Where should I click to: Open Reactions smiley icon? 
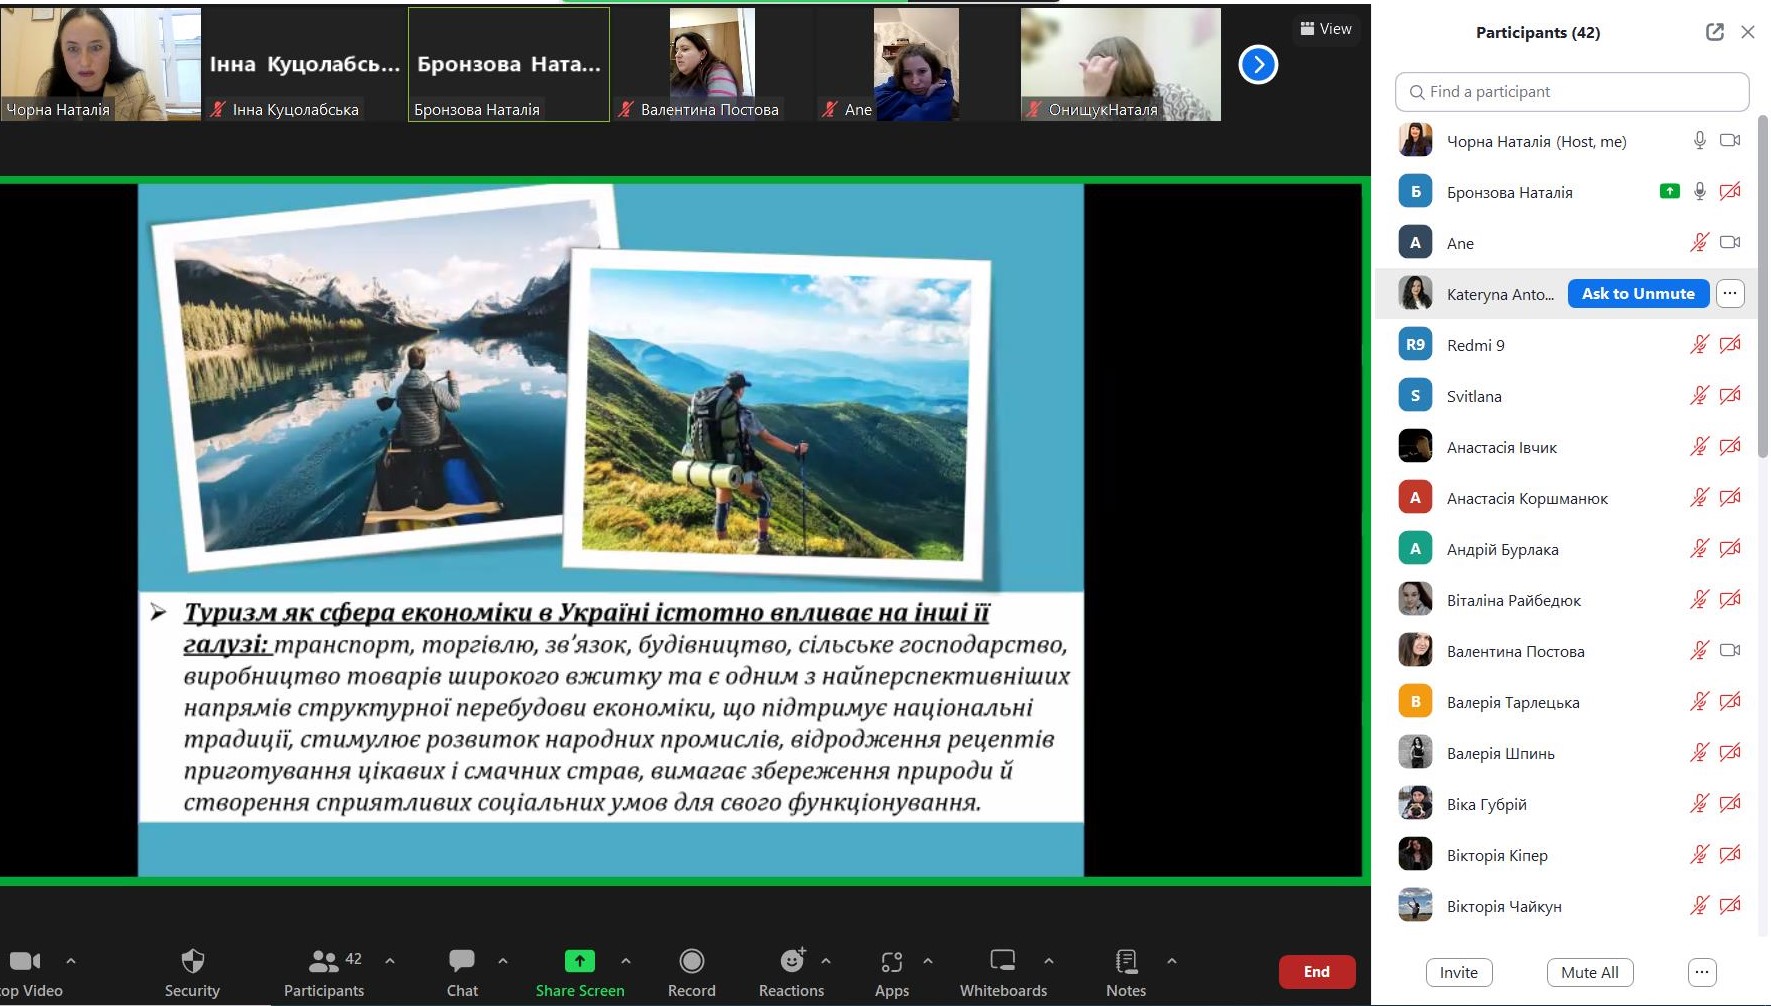(x=792, y=962)
